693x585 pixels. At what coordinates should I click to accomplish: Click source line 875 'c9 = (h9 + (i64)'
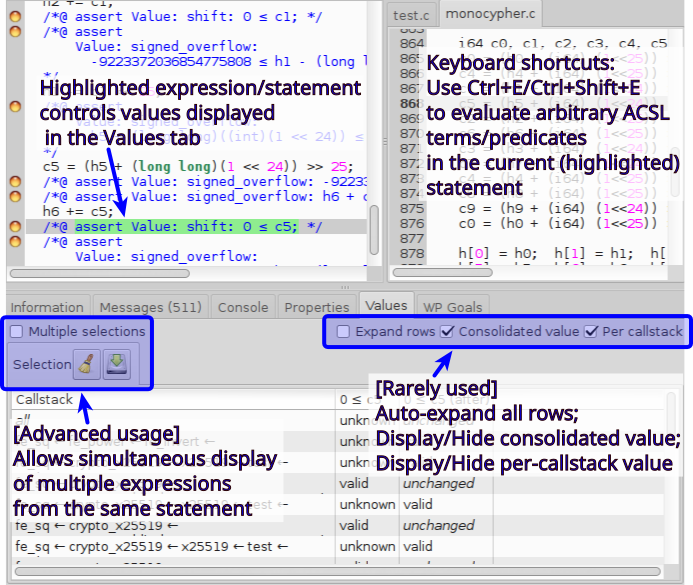(559, 208)
